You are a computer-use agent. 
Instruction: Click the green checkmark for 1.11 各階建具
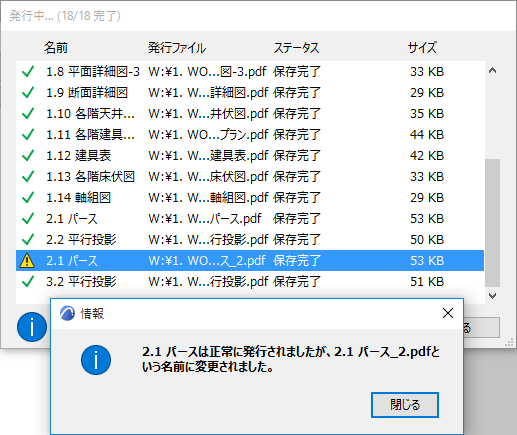[28, 134]
